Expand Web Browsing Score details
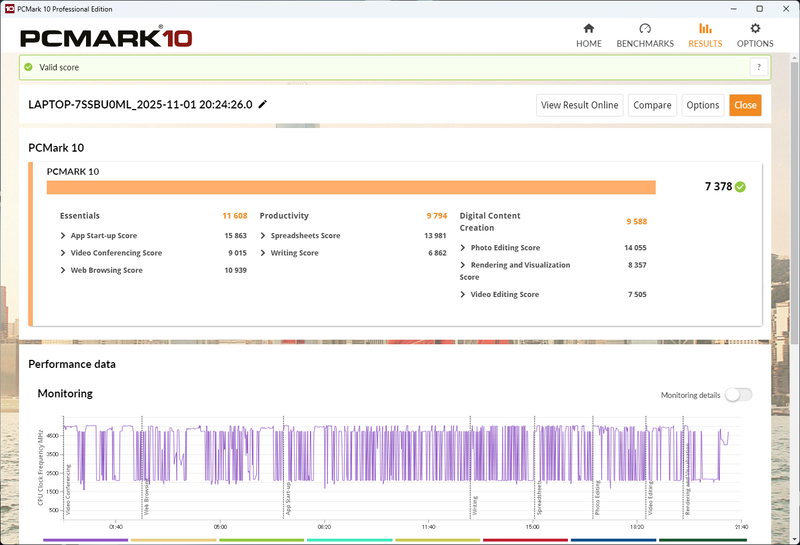Screen dimensions: 800x545 click(x=63, y=270)
